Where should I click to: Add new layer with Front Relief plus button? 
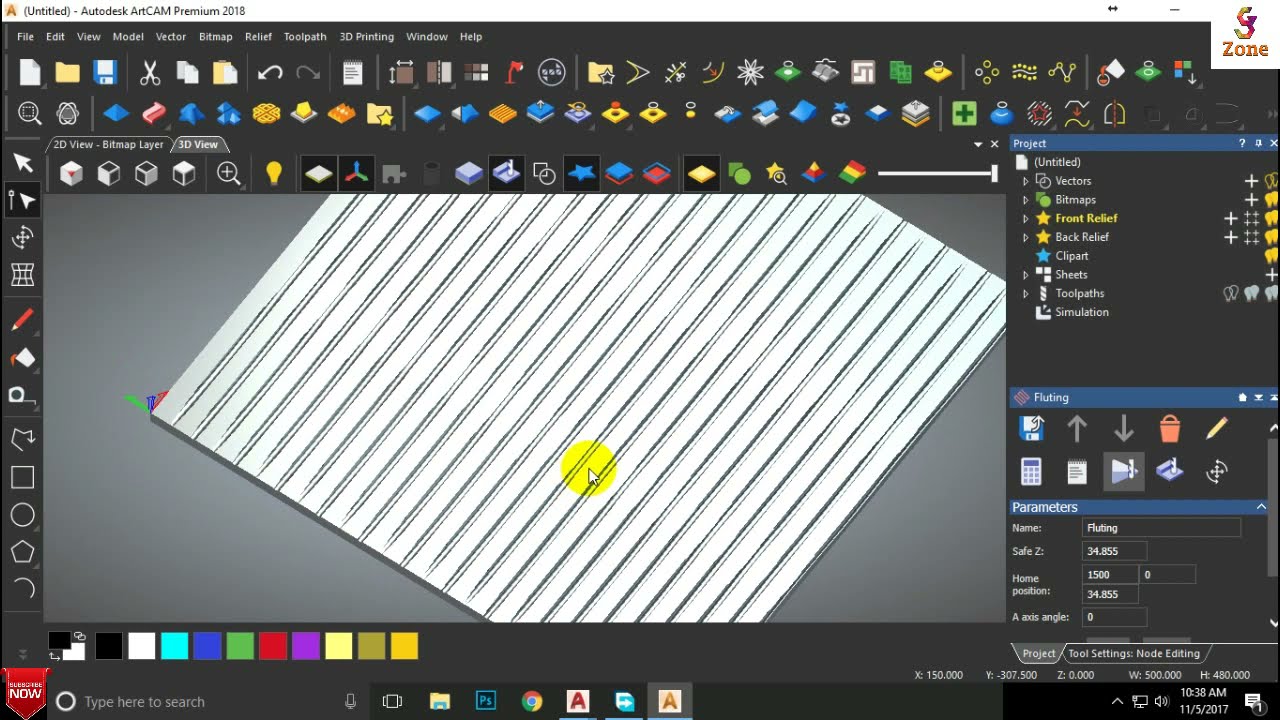(1231, 218)
